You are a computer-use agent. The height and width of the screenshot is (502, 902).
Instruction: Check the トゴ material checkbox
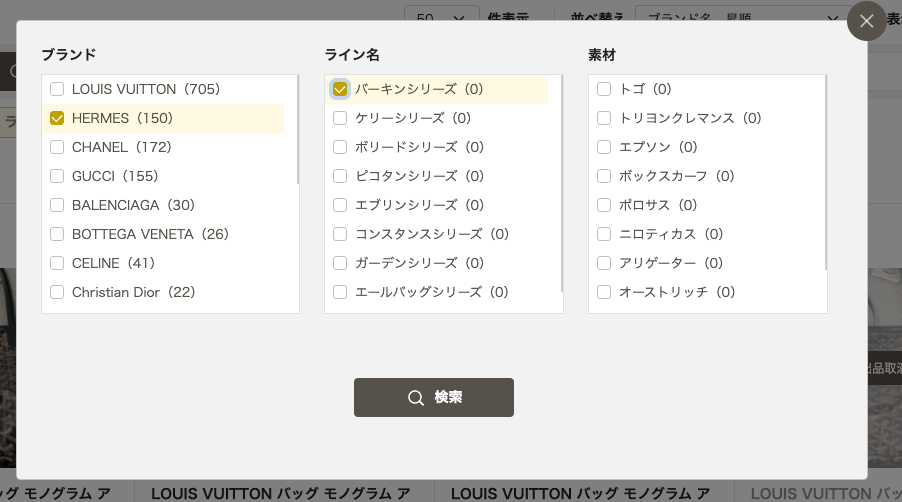(604, 89)
